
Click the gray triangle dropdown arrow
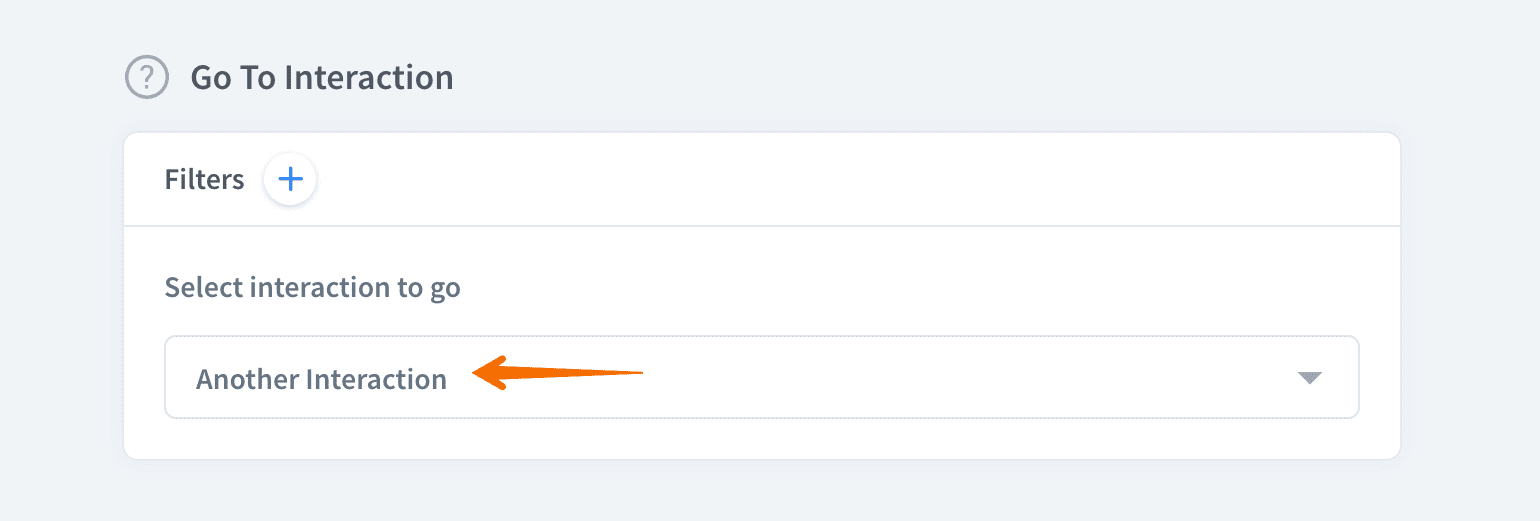tap(1309, 378)
